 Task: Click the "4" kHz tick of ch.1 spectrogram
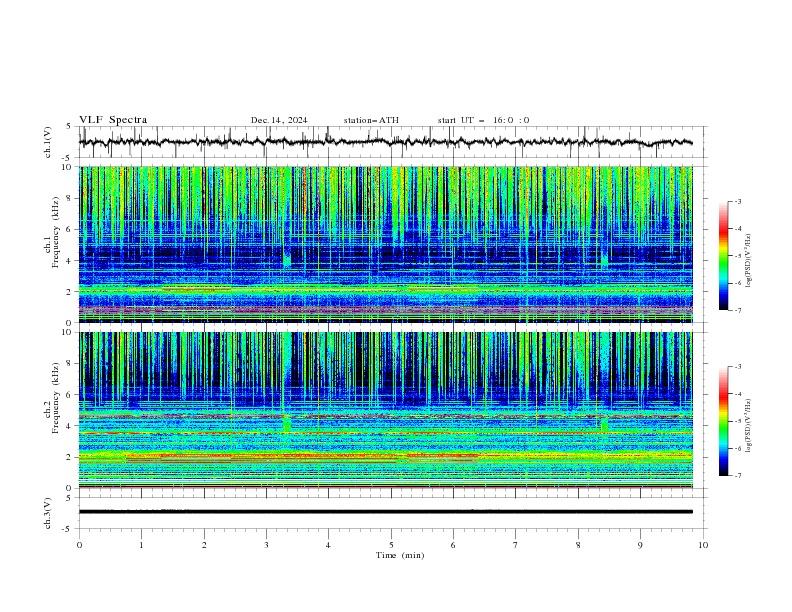click(70, 261)
